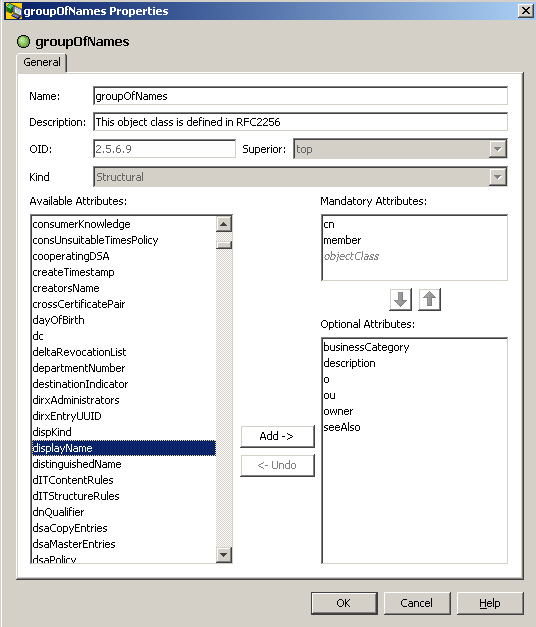
Task: Select cooperatingDSA attribute
Action: click(124, 256)
